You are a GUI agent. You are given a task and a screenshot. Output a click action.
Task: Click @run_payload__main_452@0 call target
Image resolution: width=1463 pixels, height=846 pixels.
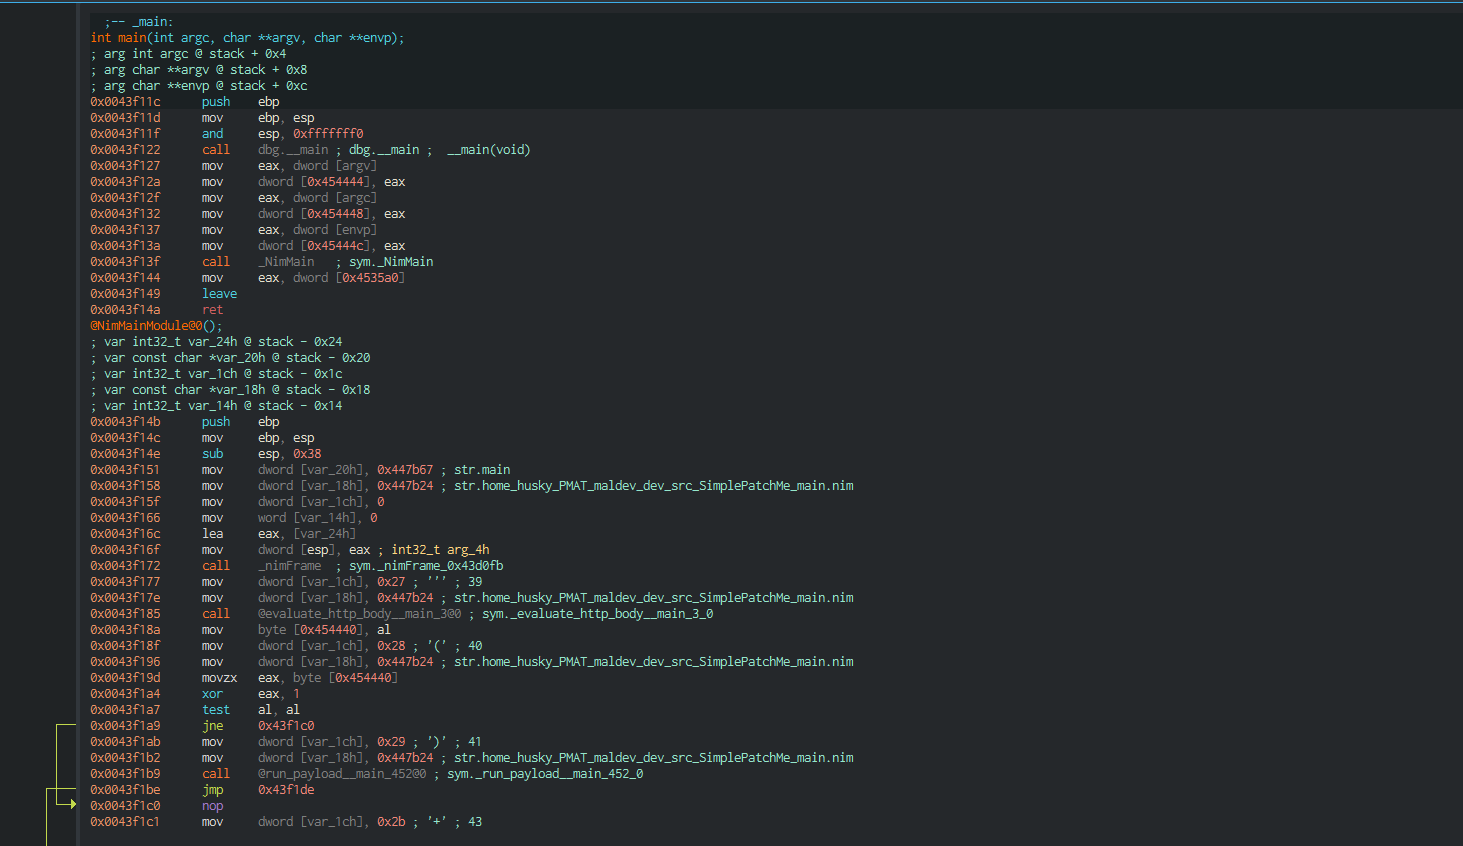pyautogui.click(x=342, y=774)
